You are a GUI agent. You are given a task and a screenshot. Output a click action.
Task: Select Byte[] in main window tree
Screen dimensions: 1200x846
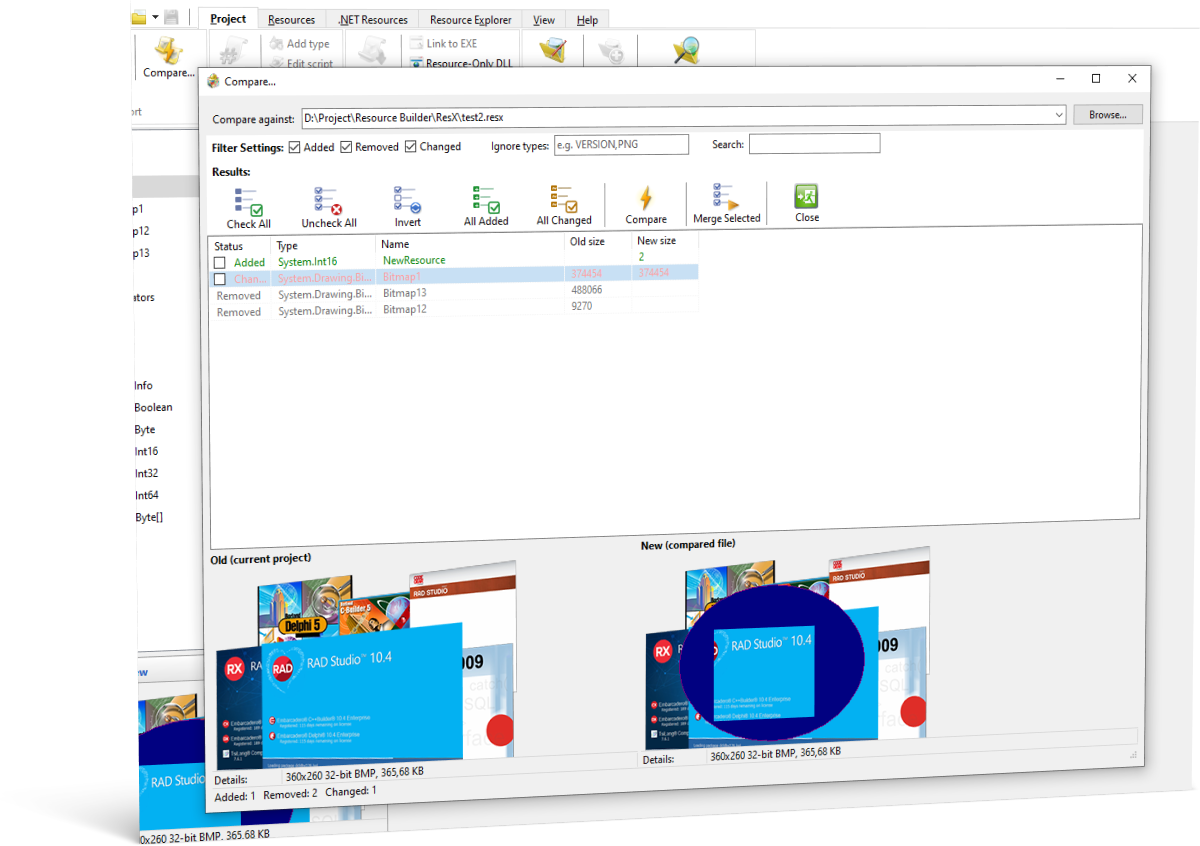coord(148,517)
